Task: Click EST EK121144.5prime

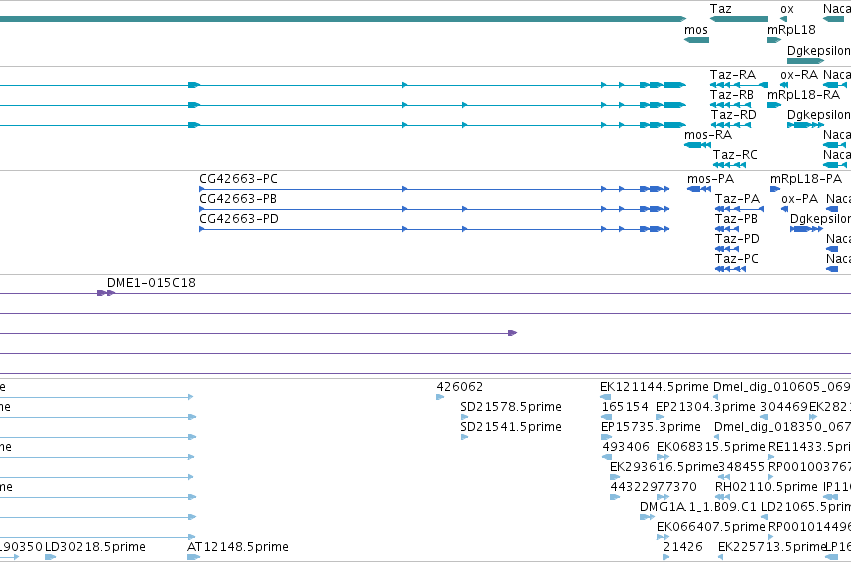Action: (654, 387)
